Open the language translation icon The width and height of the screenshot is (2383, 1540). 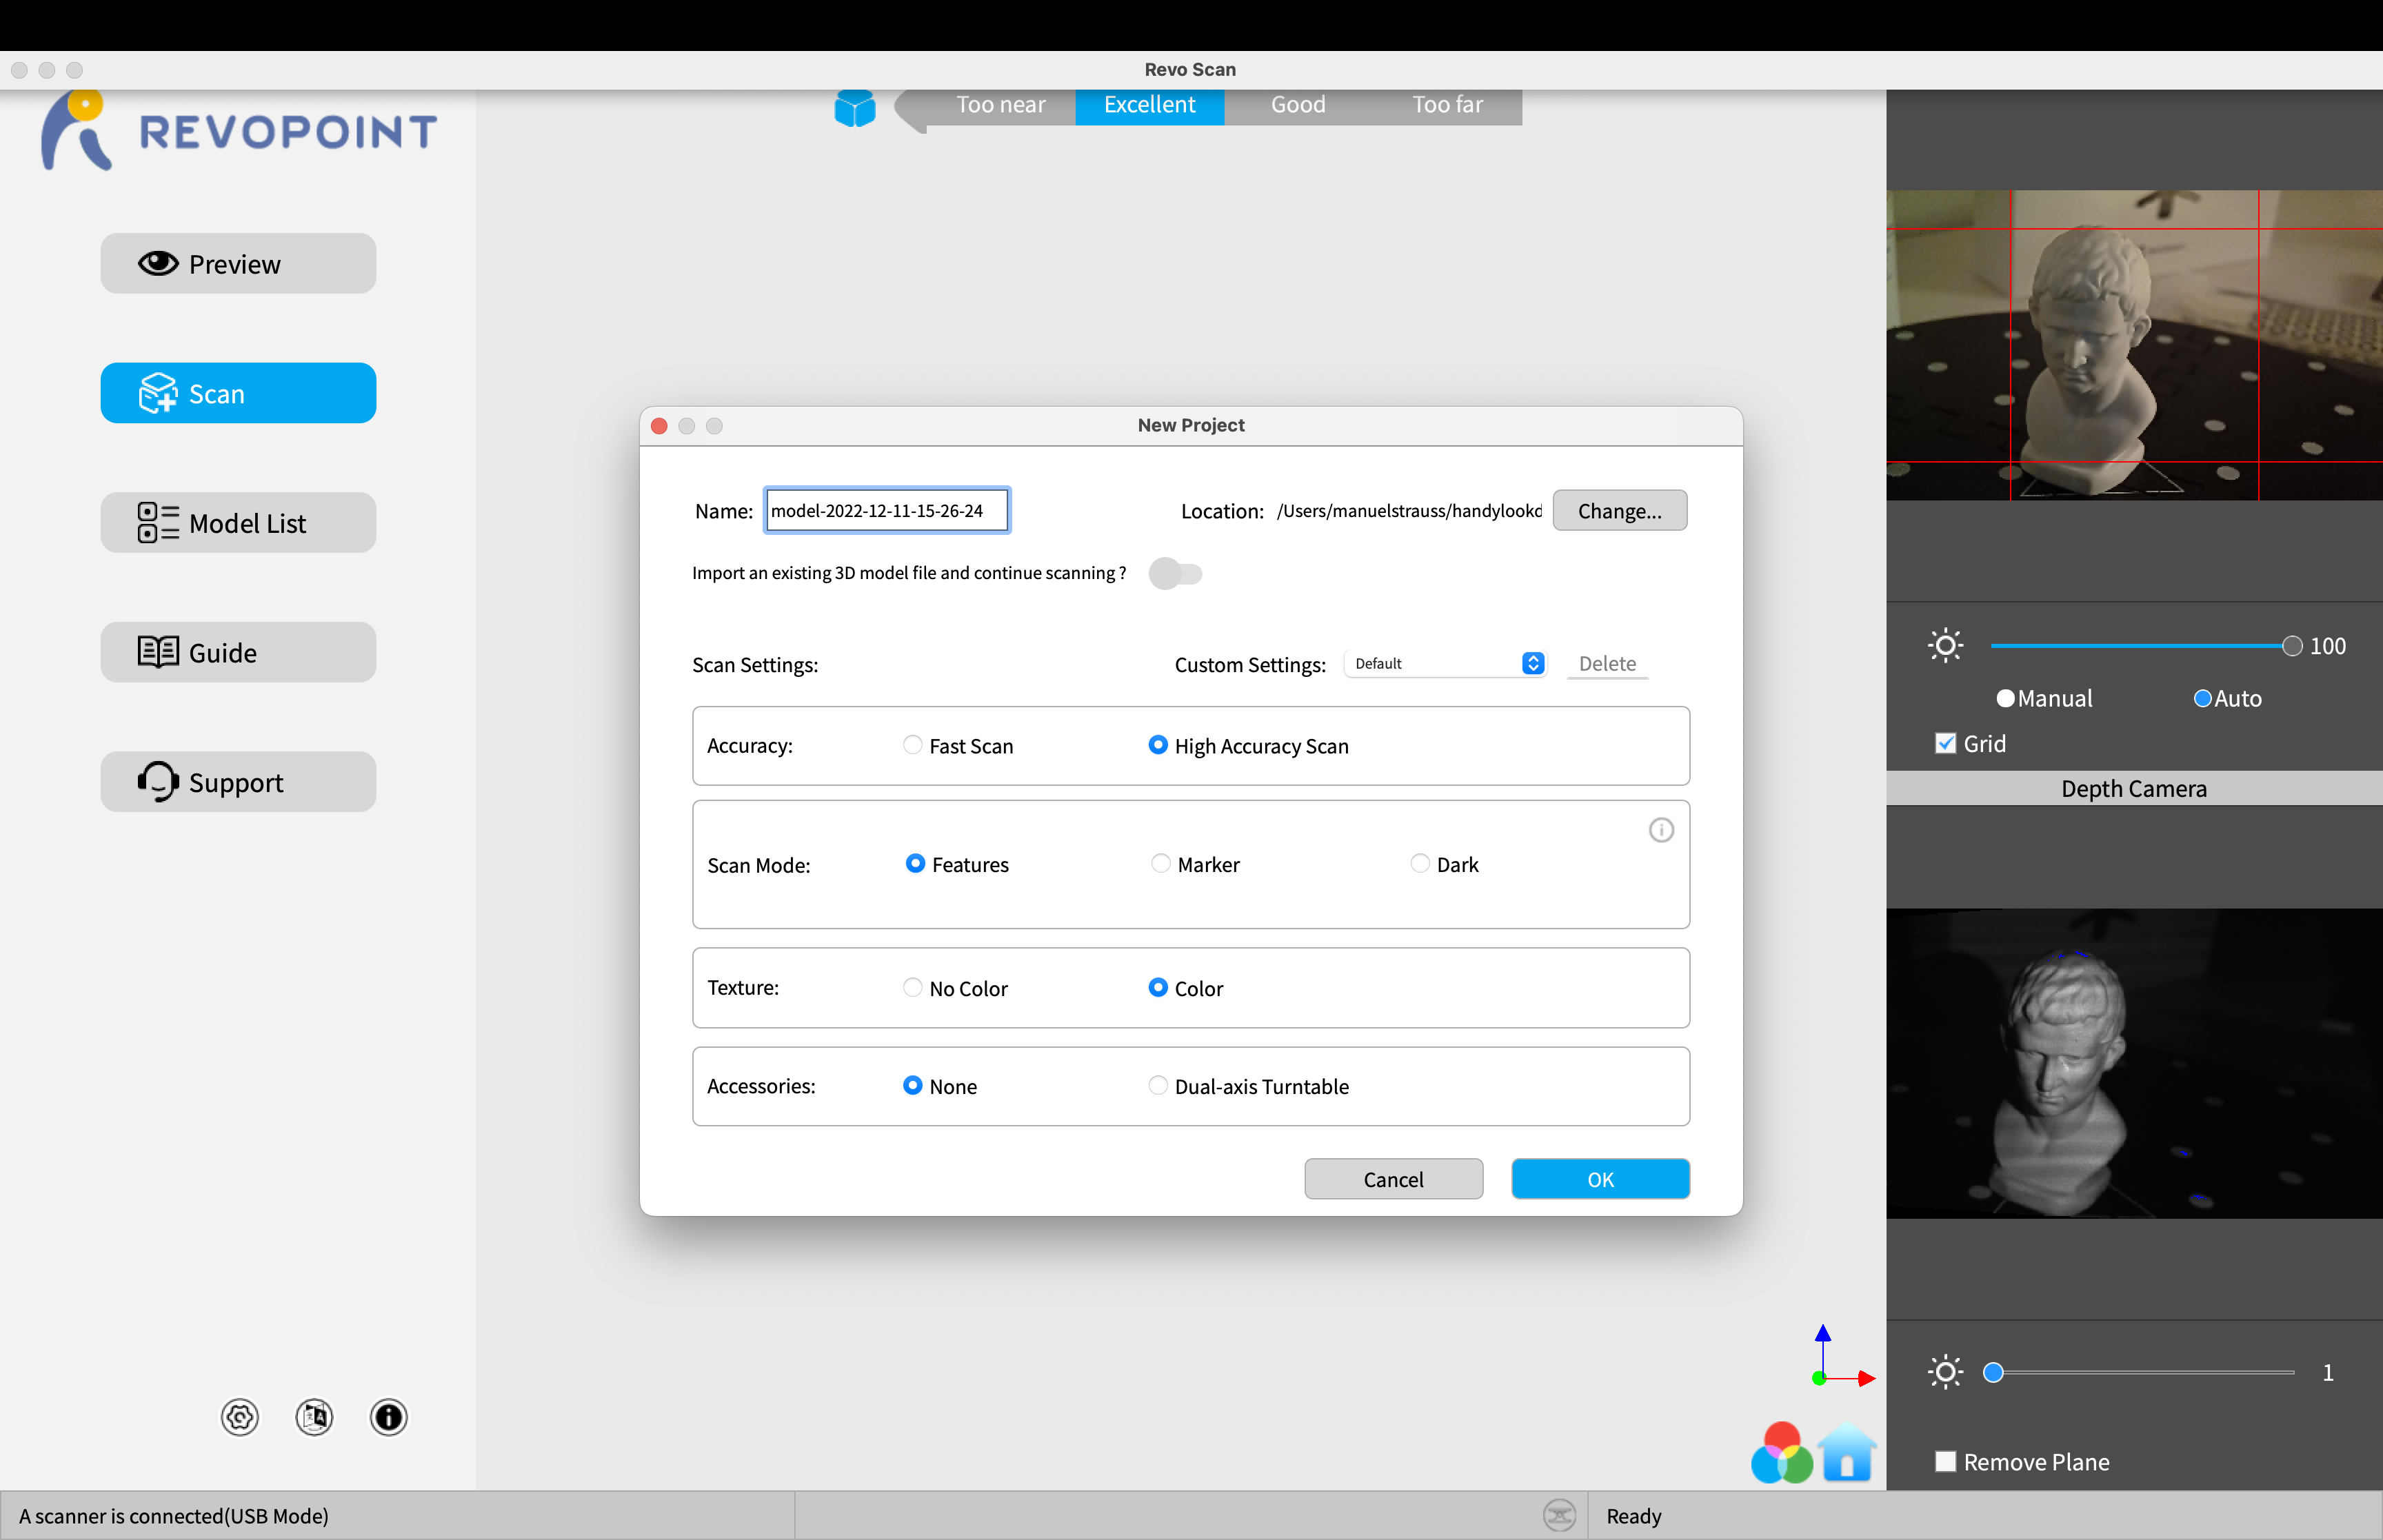coord(314,1417)
